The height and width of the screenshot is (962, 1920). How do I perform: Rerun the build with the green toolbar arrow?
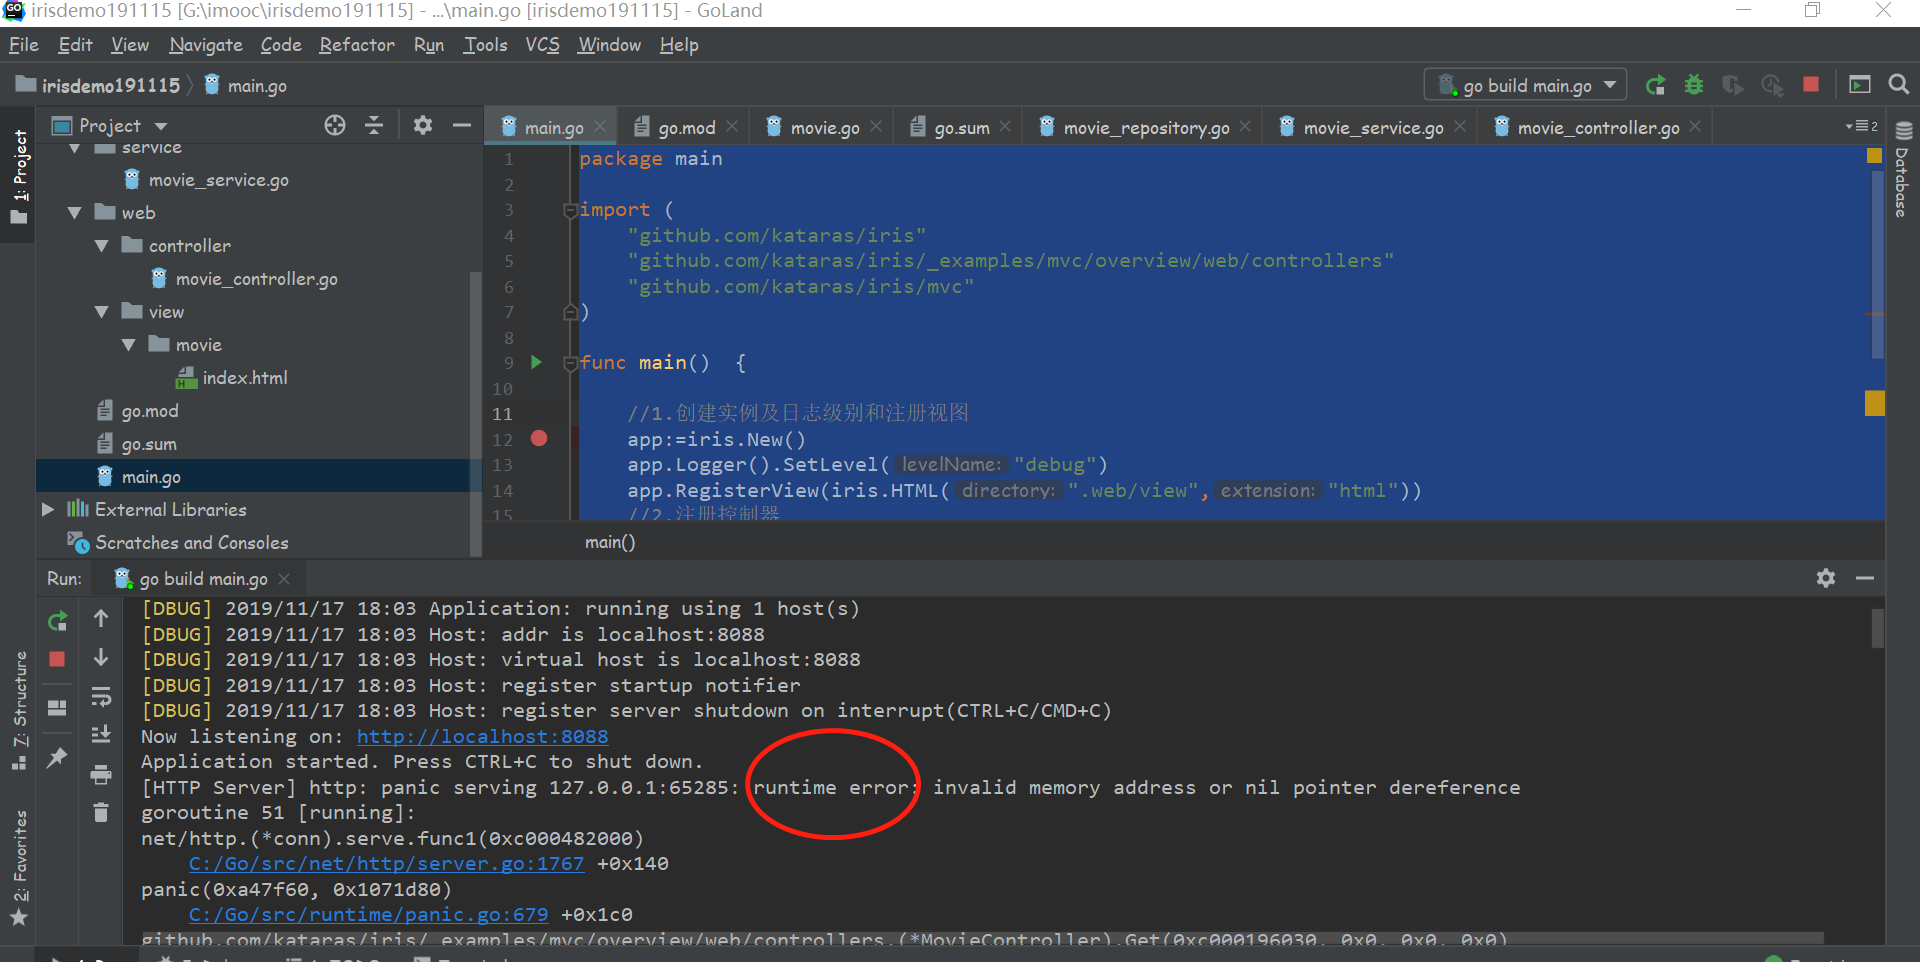click(1655, 85)
